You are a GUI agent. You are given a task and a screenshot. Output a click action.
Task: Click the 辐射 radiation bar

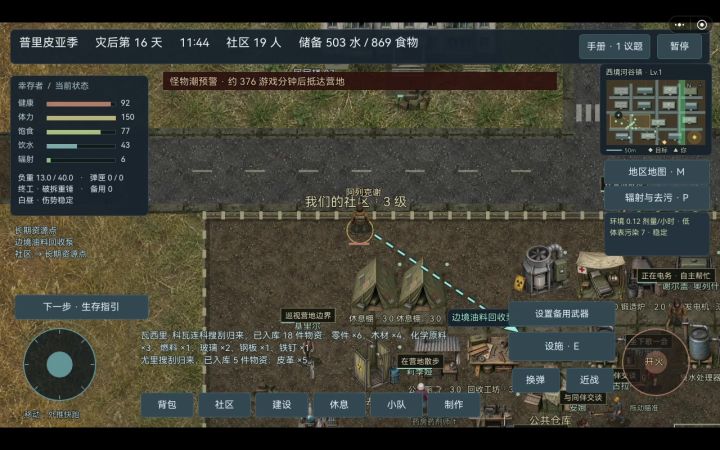[x=81, y=160]
